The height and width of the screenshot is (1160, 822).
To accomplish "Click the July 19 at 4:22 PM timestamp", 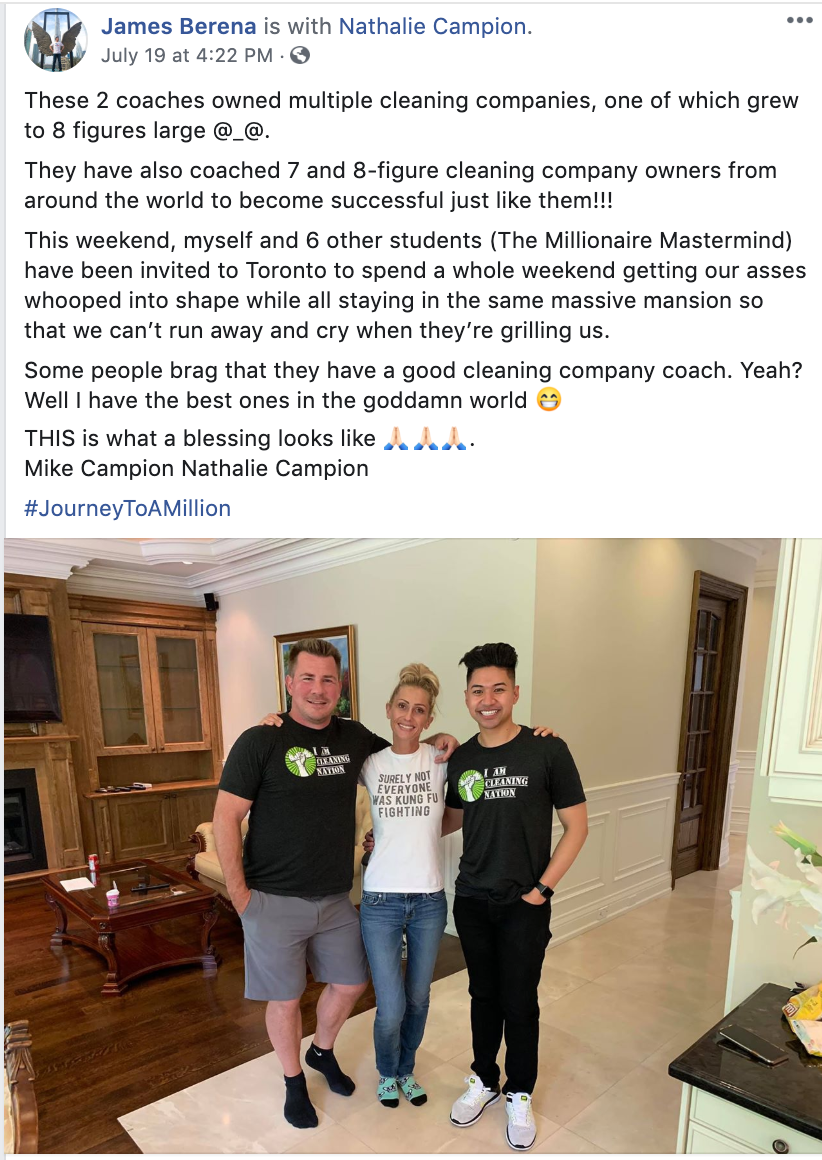I will [x=186, y=55].
